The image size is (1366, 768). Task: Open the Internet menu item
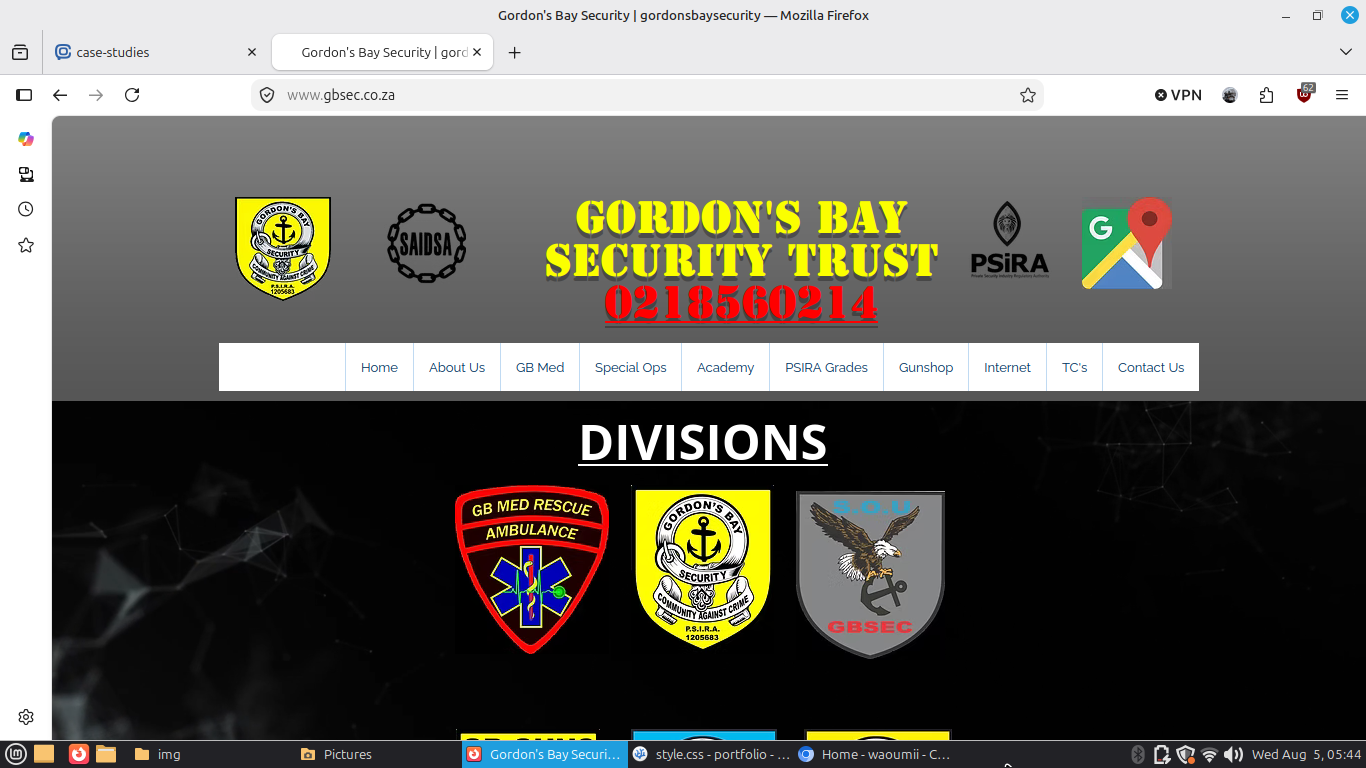click(1007, 367)
